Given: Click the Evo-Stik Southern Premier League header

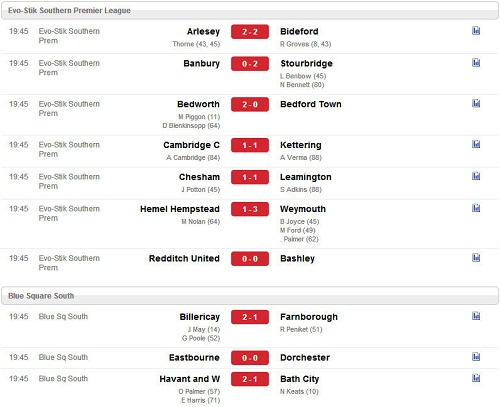Looking at the screenshot, I should click(250, 11).
